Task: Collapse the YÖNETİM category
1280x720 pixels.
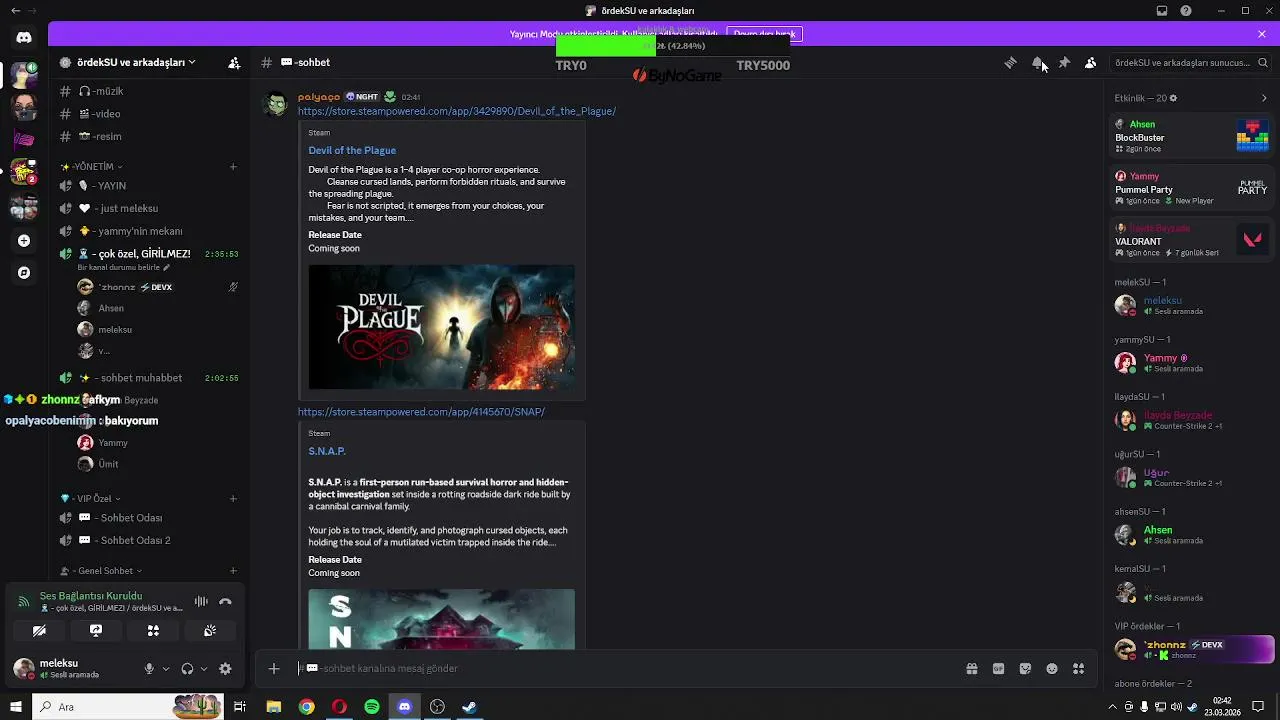Action: (92, 167)
